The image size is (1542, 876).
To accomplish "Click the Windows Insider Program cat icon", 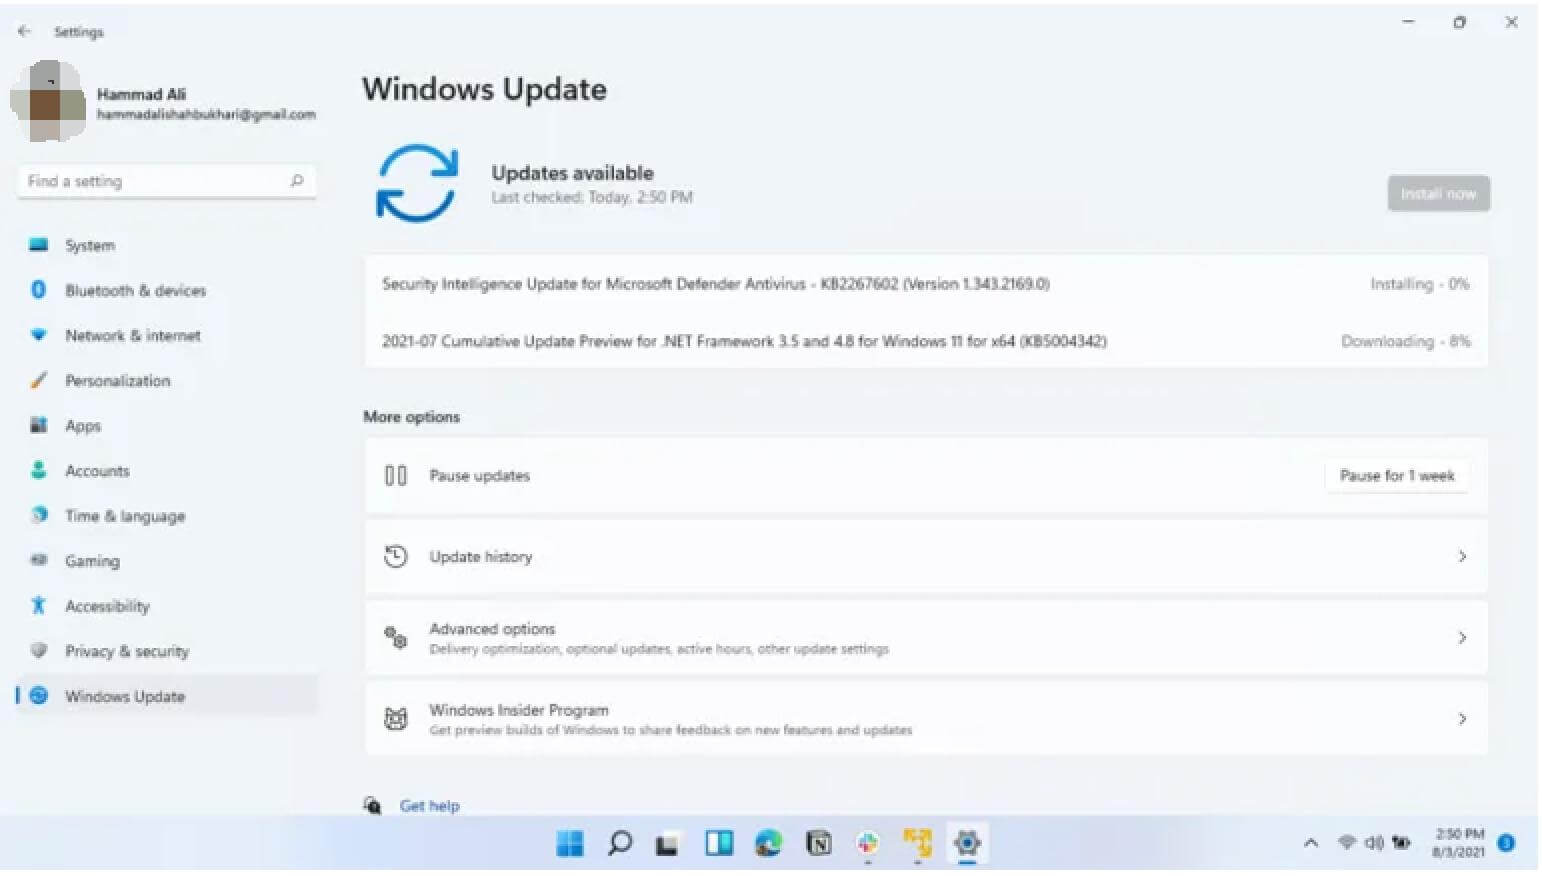I will click(x=396, y=719).
